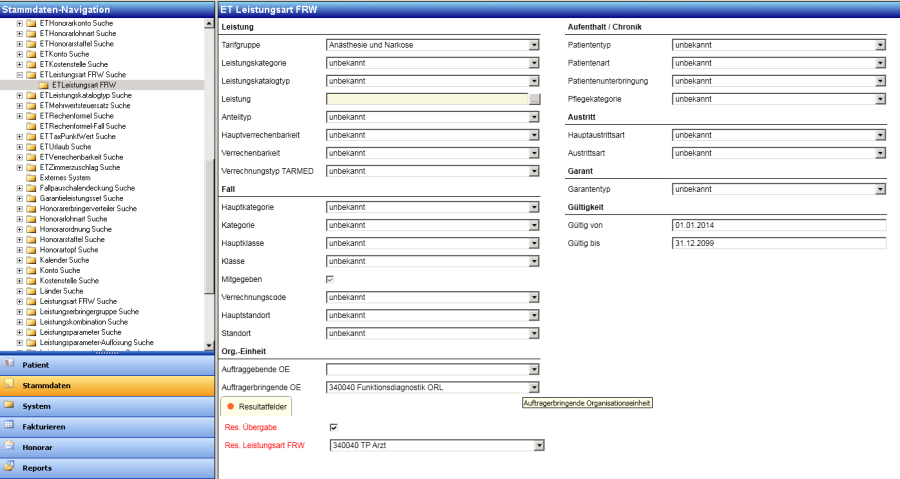900x479 pixels.
Task: Open the Stammdaten navigation section
Action: (107, 385)
